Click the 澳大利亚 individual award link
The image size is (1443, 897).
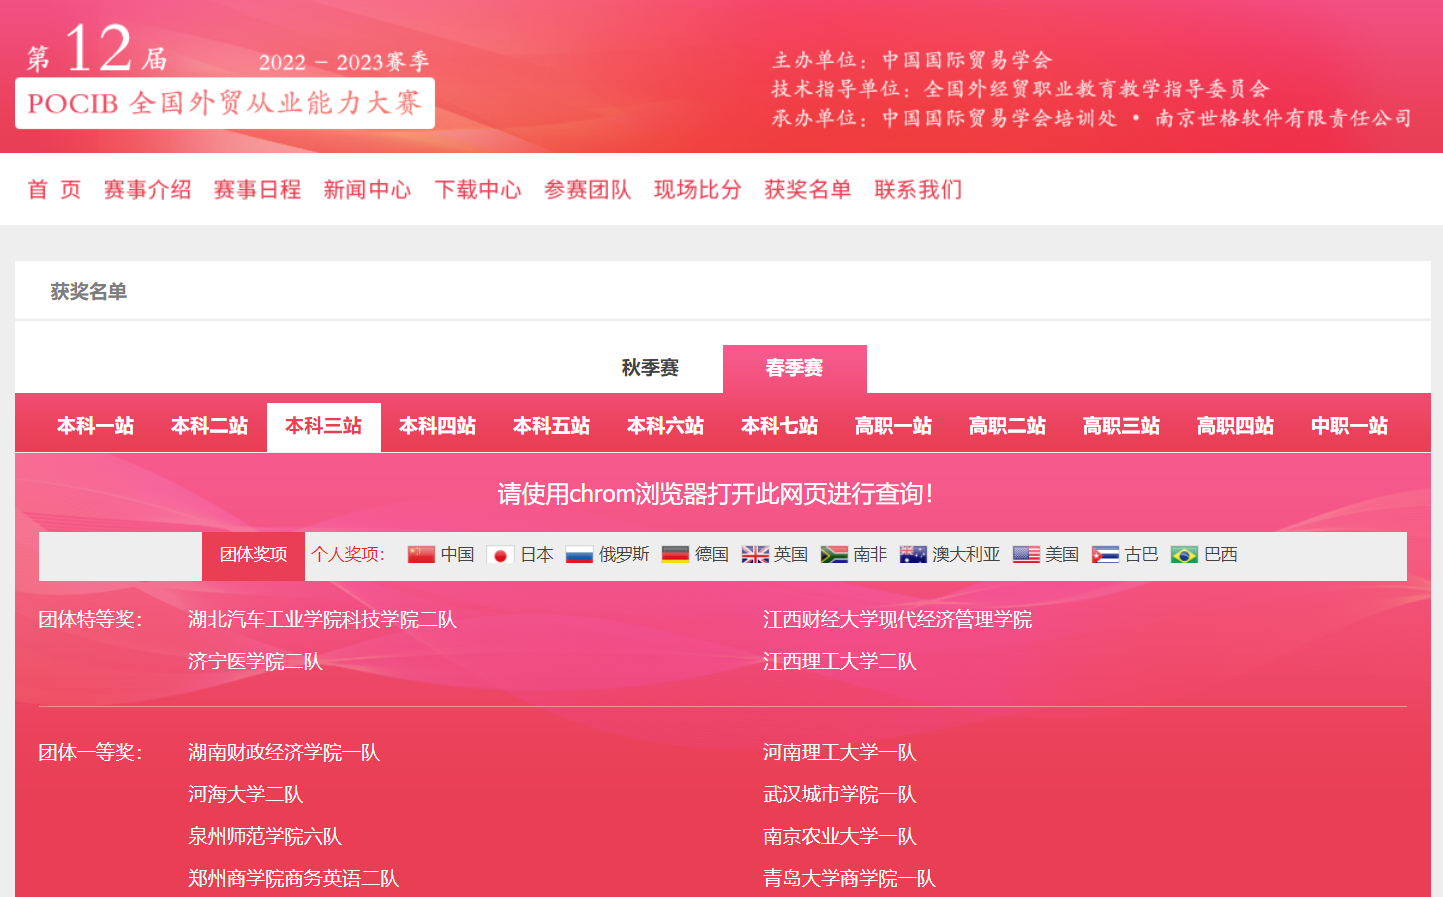pyautogui.click(x=966, y=554)
